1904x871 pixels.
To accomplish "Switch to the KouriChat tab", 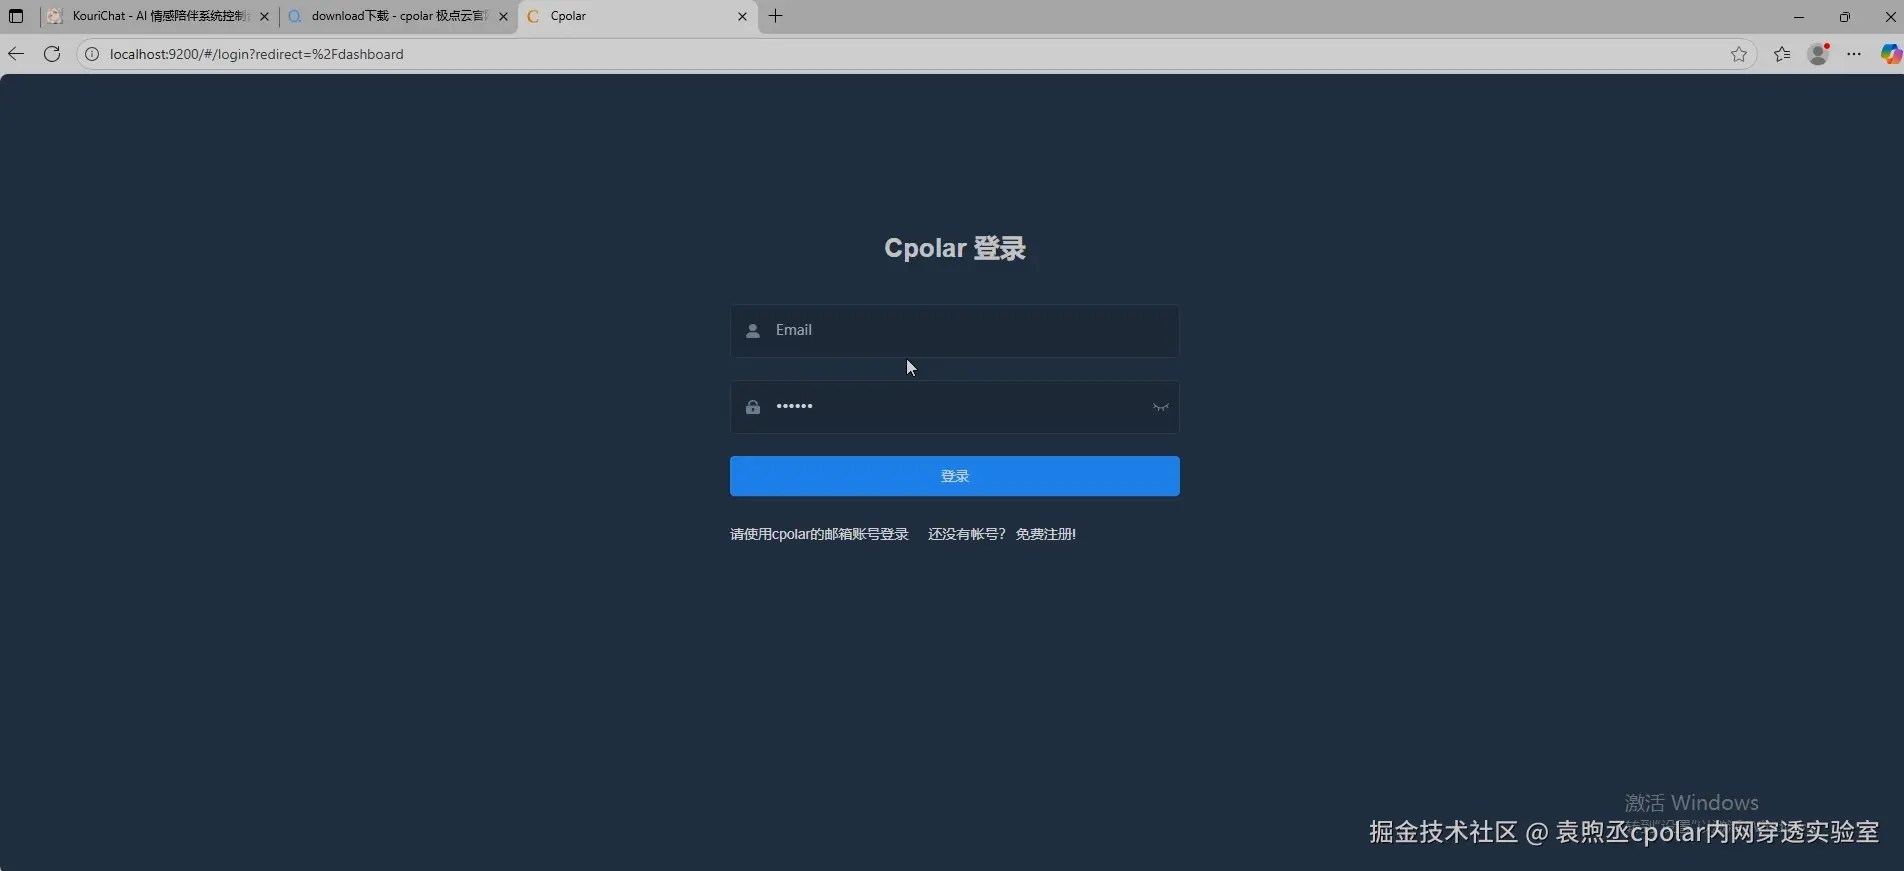I will coord(157,16).
